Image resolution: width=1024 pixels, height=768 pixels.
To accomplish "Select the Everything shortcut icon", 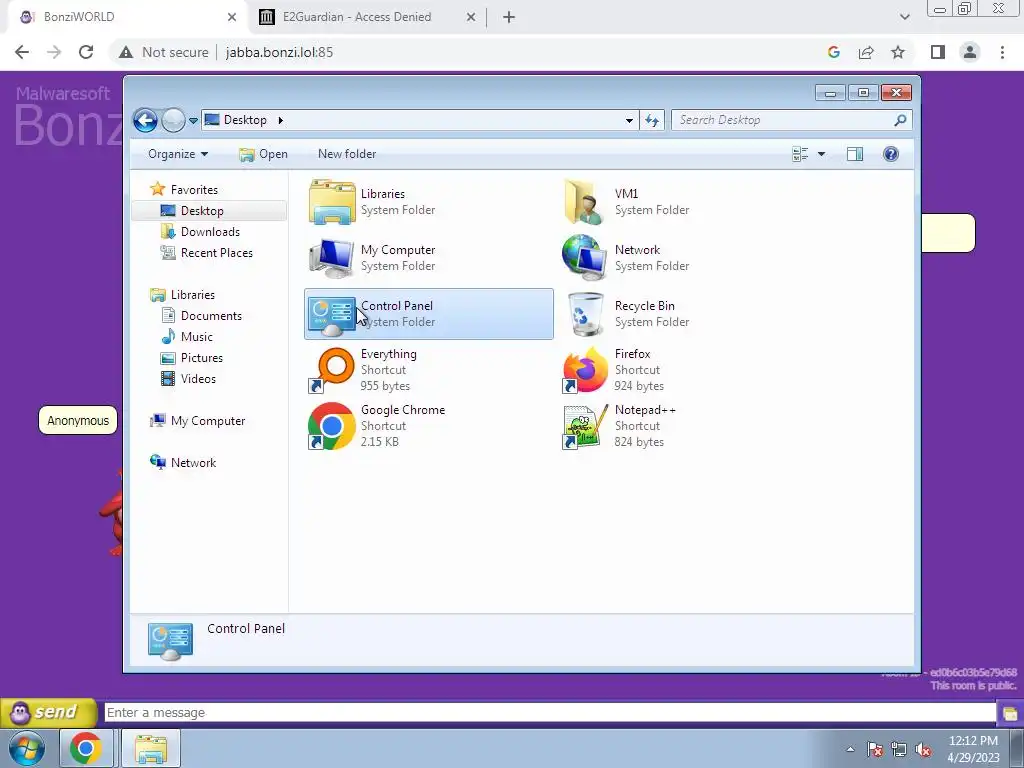I will 332,370.
